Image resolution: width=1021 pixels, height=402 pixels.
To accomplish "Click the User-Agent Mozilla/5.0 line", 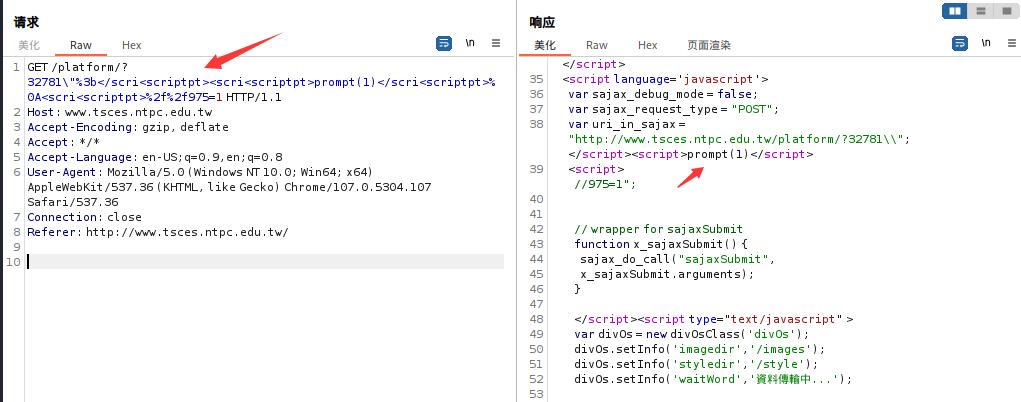I will pyautogui.click(x=199, y=172).
